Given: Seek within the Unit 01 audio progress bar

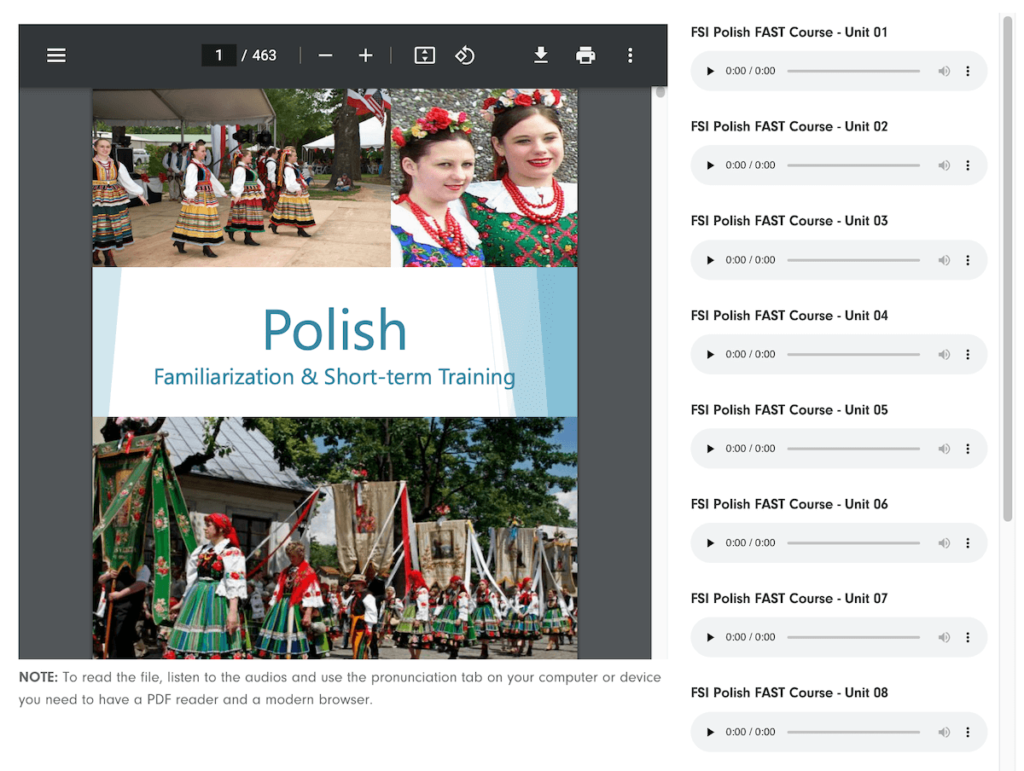Looking at the screenshot, I should coord(854,71).
